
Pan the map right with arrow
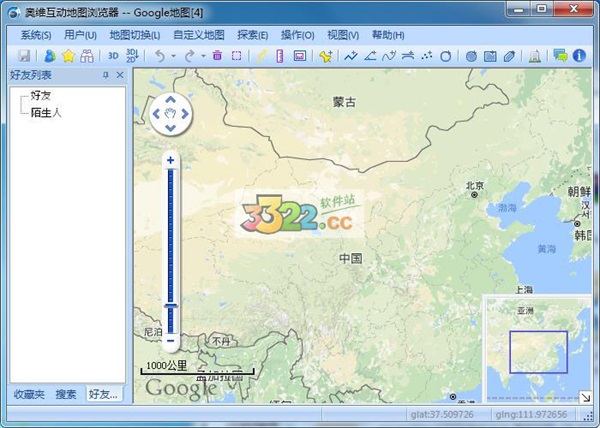click(185, 114)
